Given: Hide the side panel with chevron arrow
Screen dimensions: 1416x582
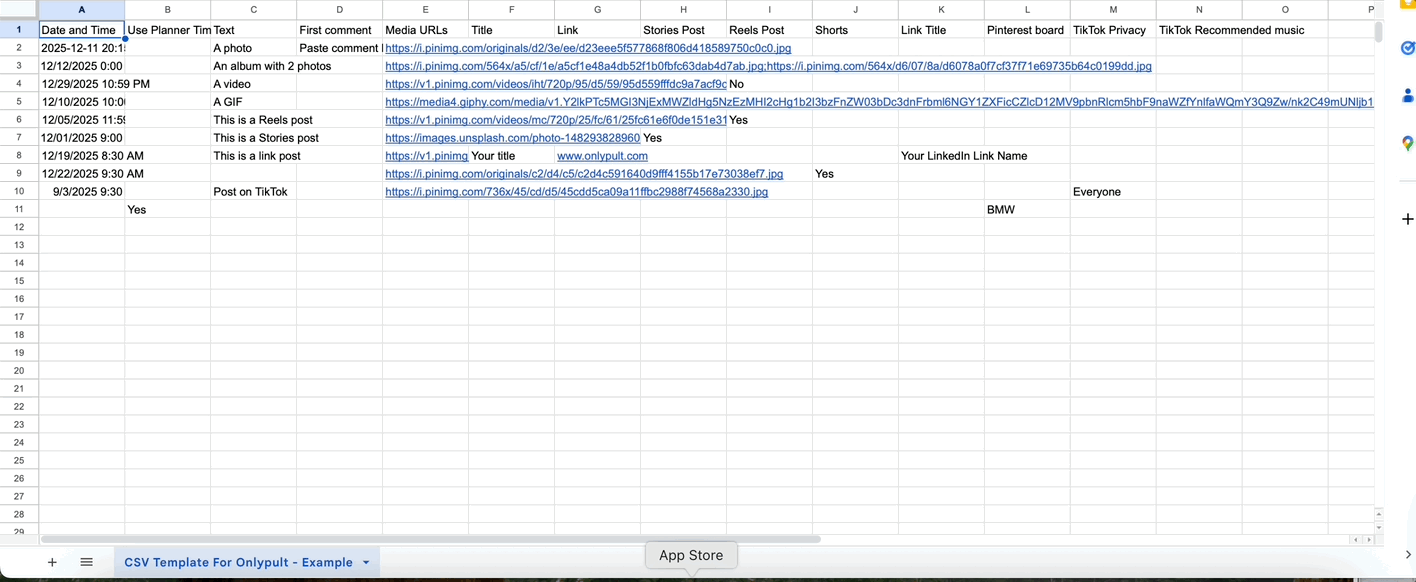Looking at the screenshot, I should tap(1408, 555).
